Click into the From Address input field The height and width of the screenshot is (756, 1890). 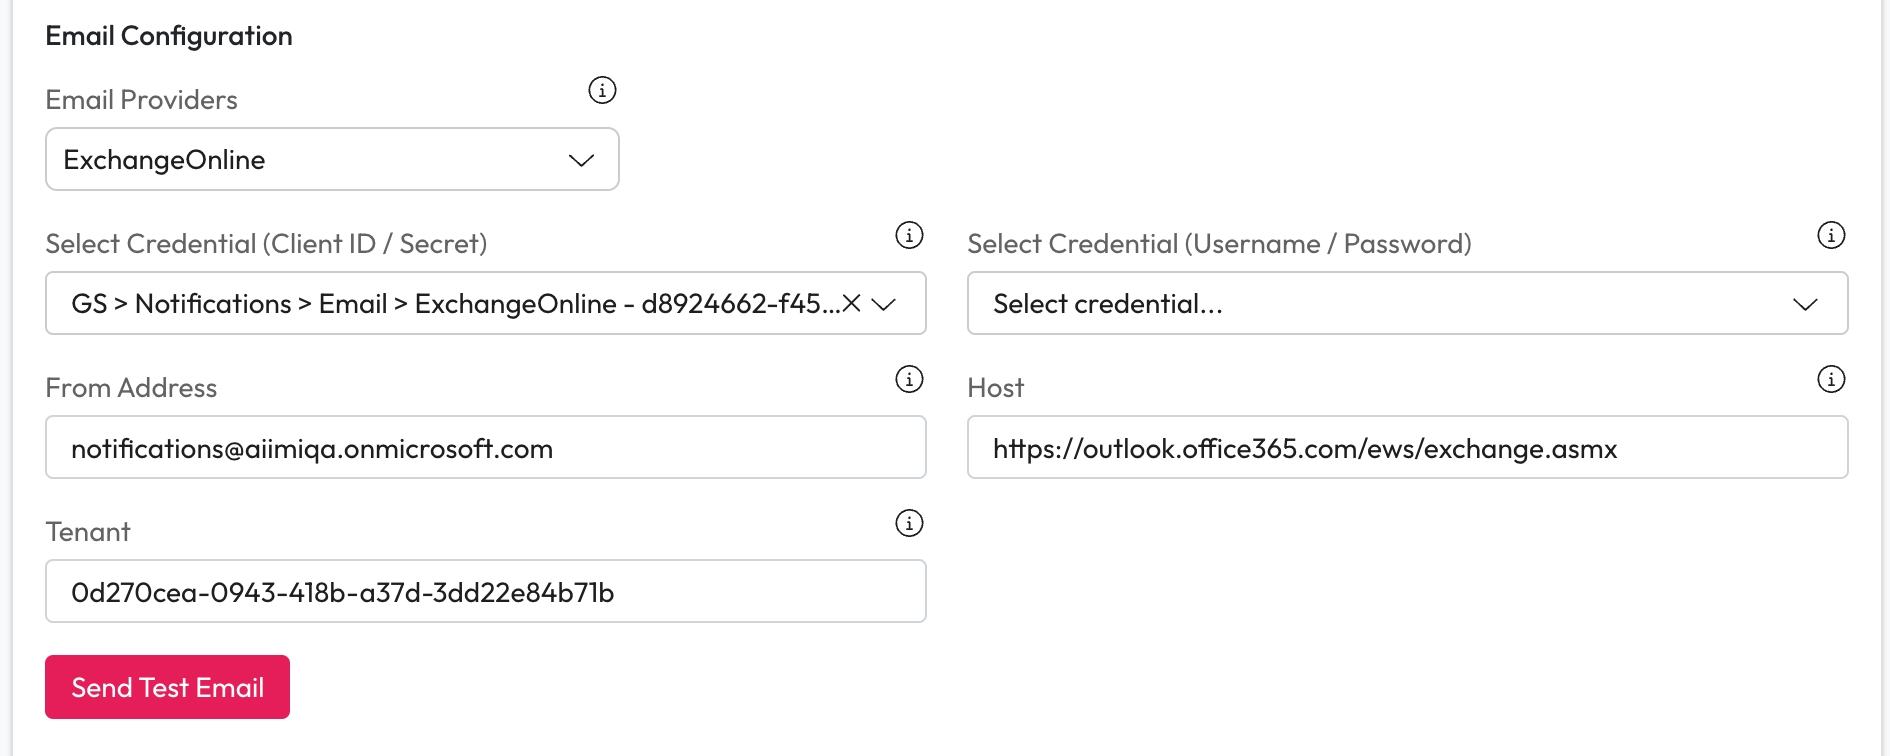click(485, 448)
